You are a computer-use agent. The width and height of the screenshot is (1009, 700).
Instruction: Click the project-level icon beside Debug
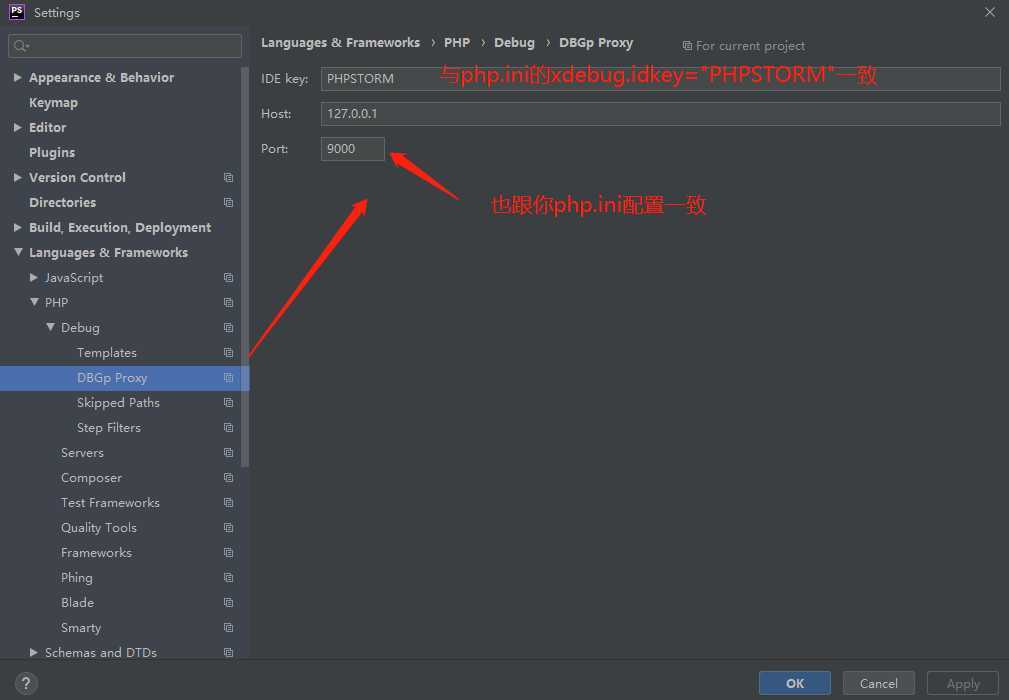coord(228,327)
